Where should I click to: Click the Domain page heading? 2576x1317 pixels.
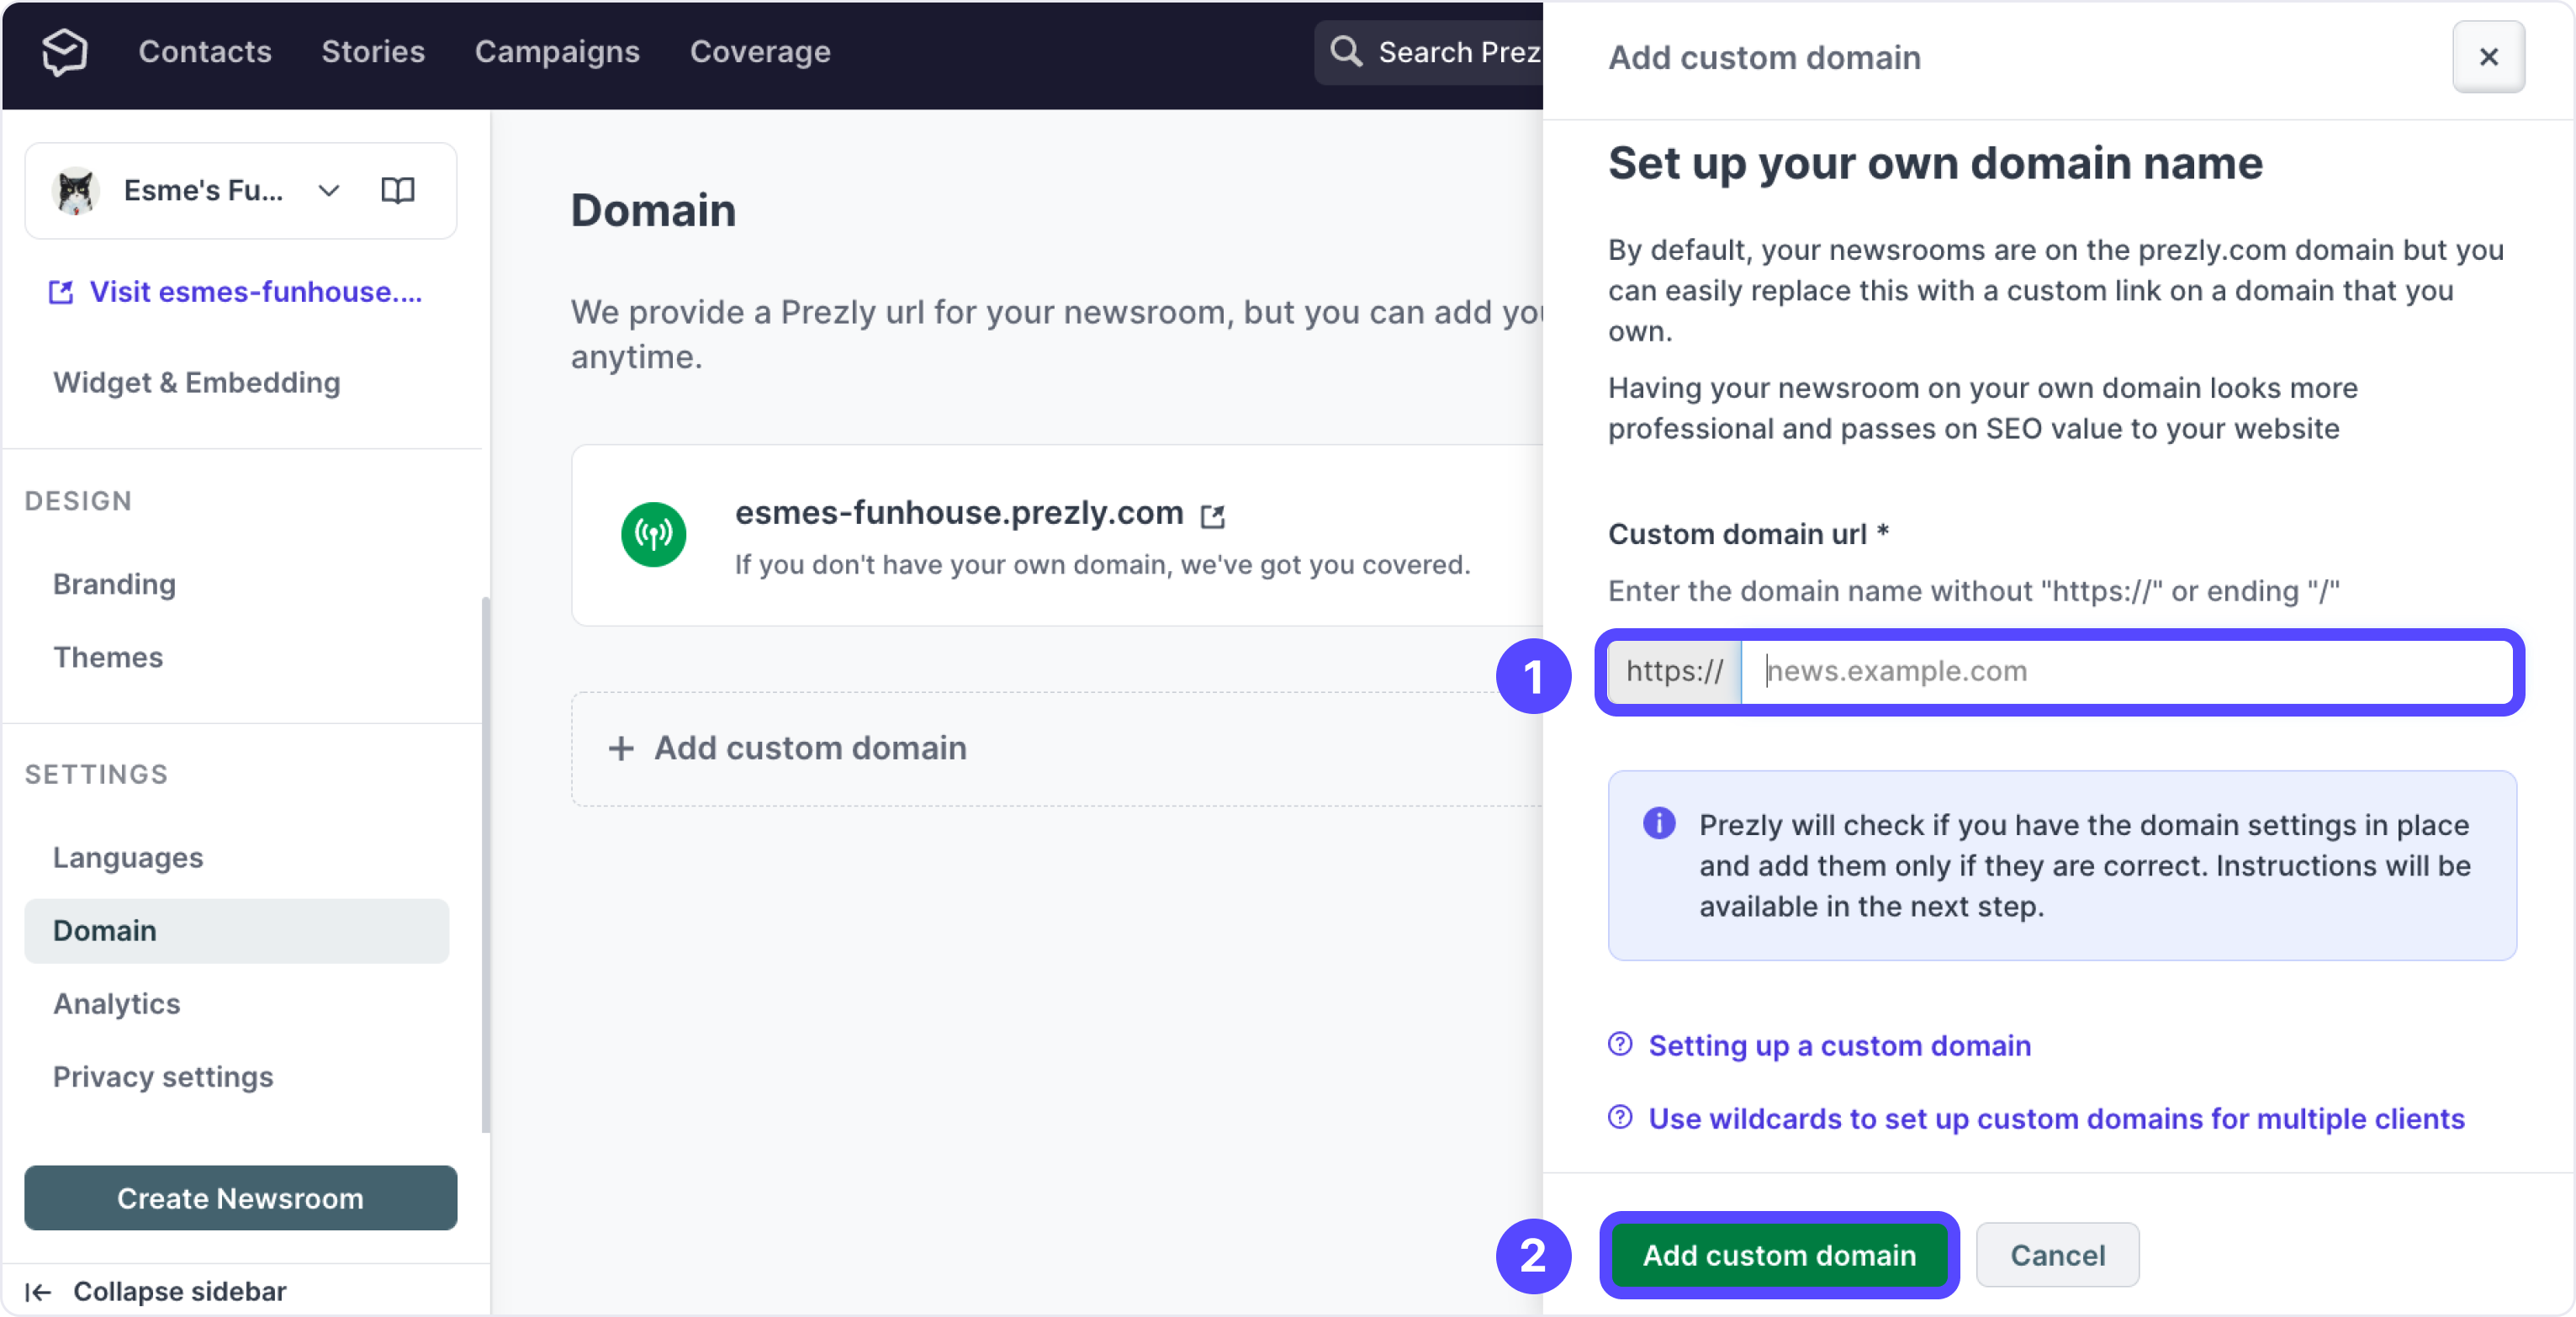tap(653, 210)
